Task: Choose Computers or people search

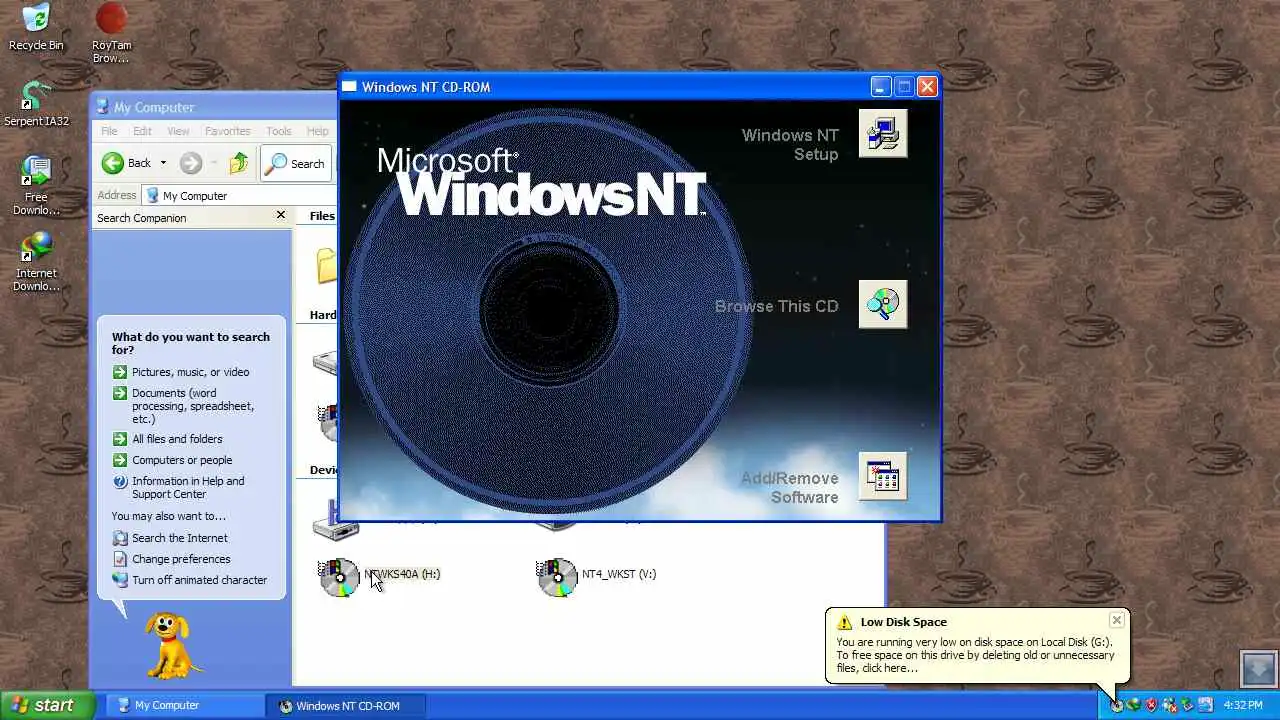Action: (173, 460)
